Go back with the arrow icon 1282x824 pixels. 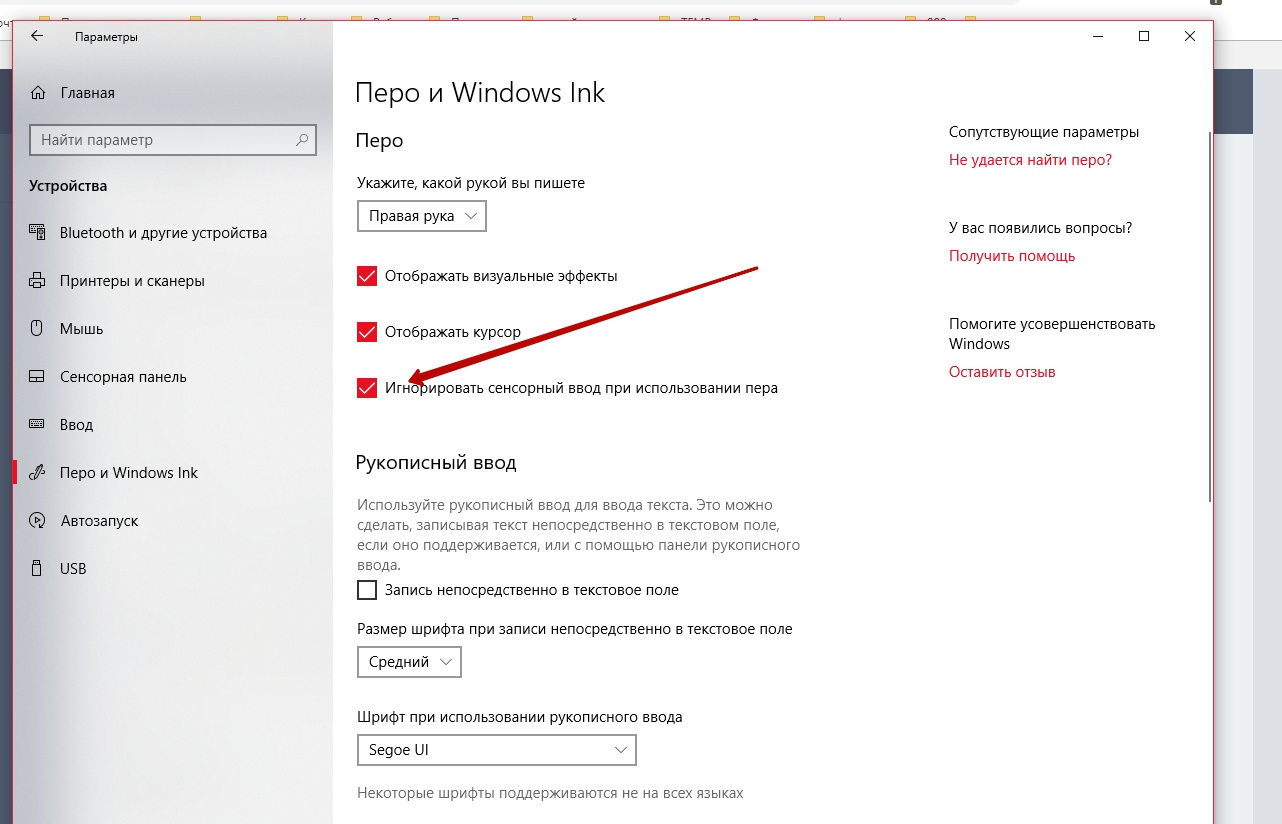click(37, 36)
